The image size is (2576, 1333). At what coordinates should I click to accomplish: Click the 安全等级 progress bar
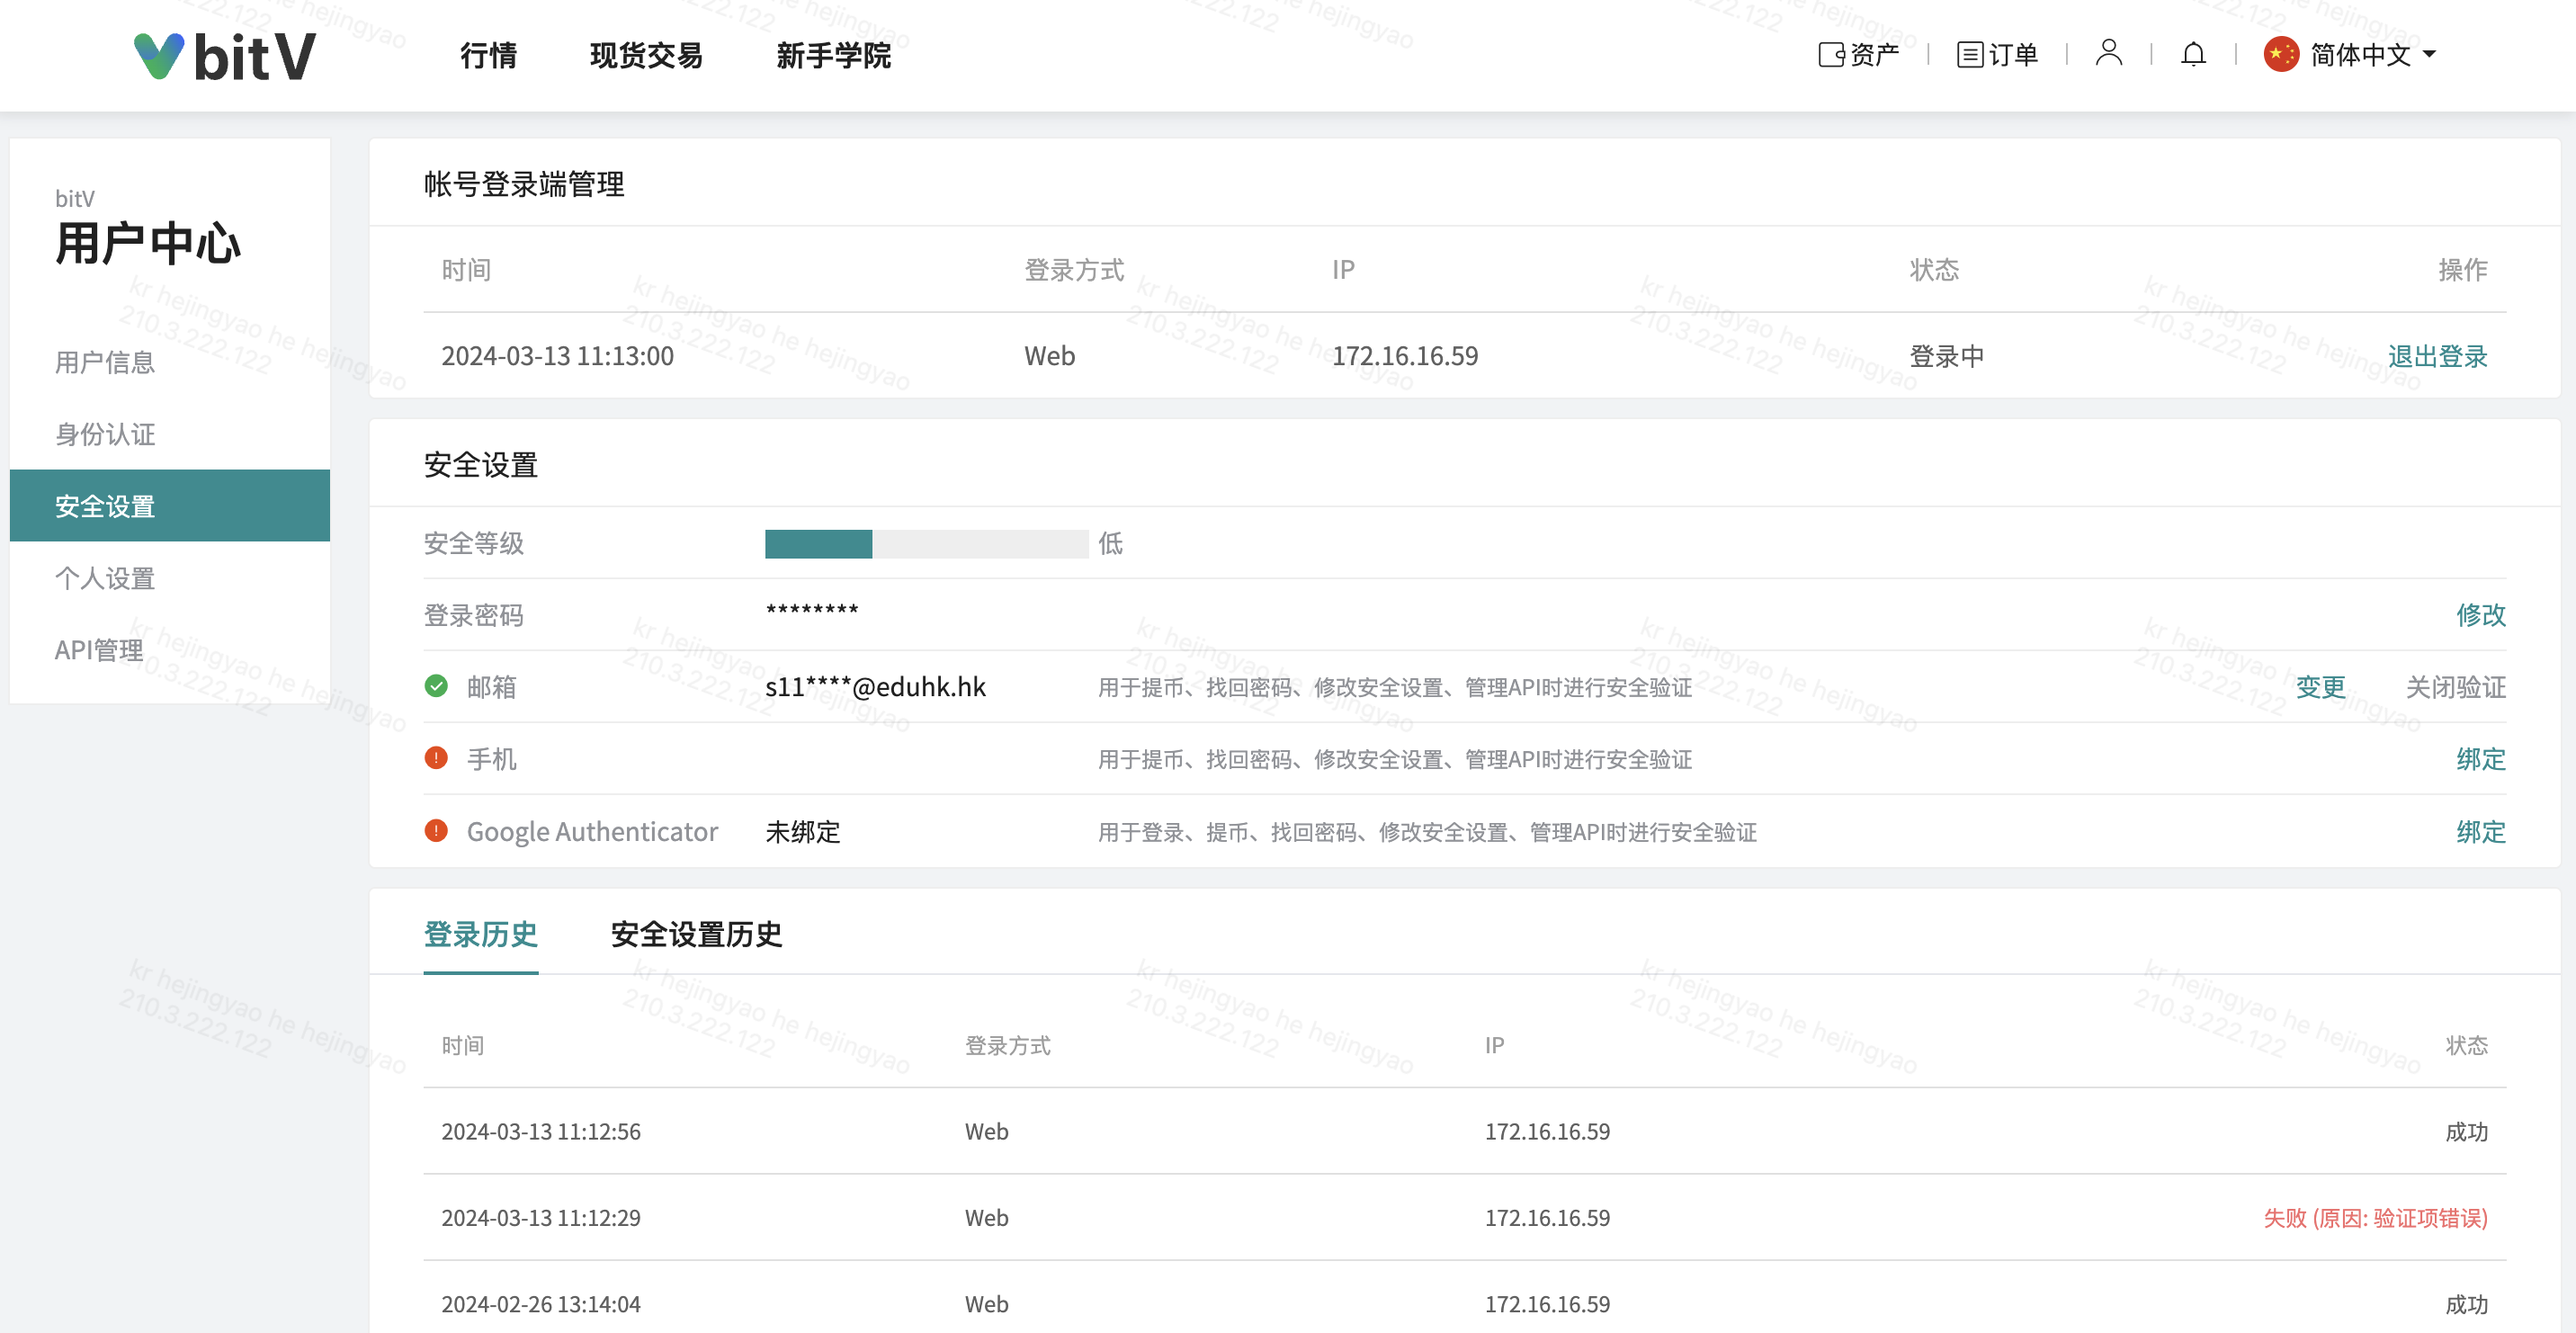[x=926, y=544]
